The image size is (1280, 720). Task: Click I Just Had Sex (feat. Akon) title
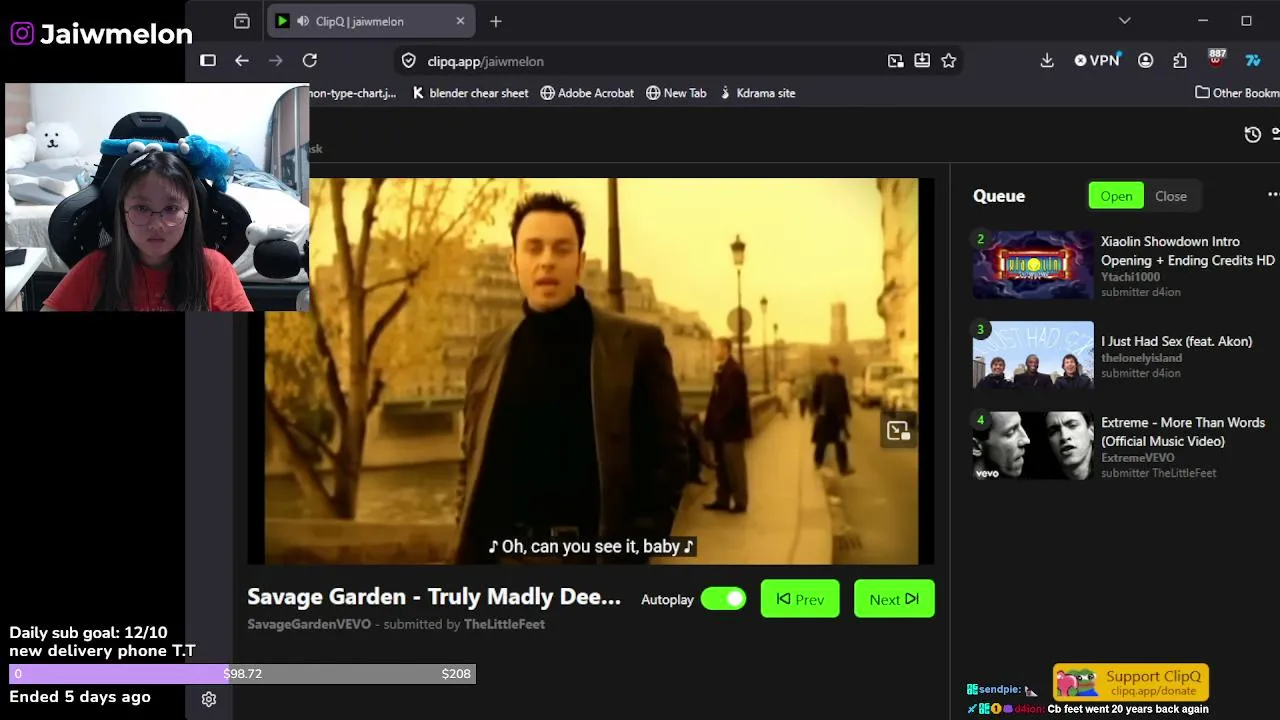coord(1176,341)
